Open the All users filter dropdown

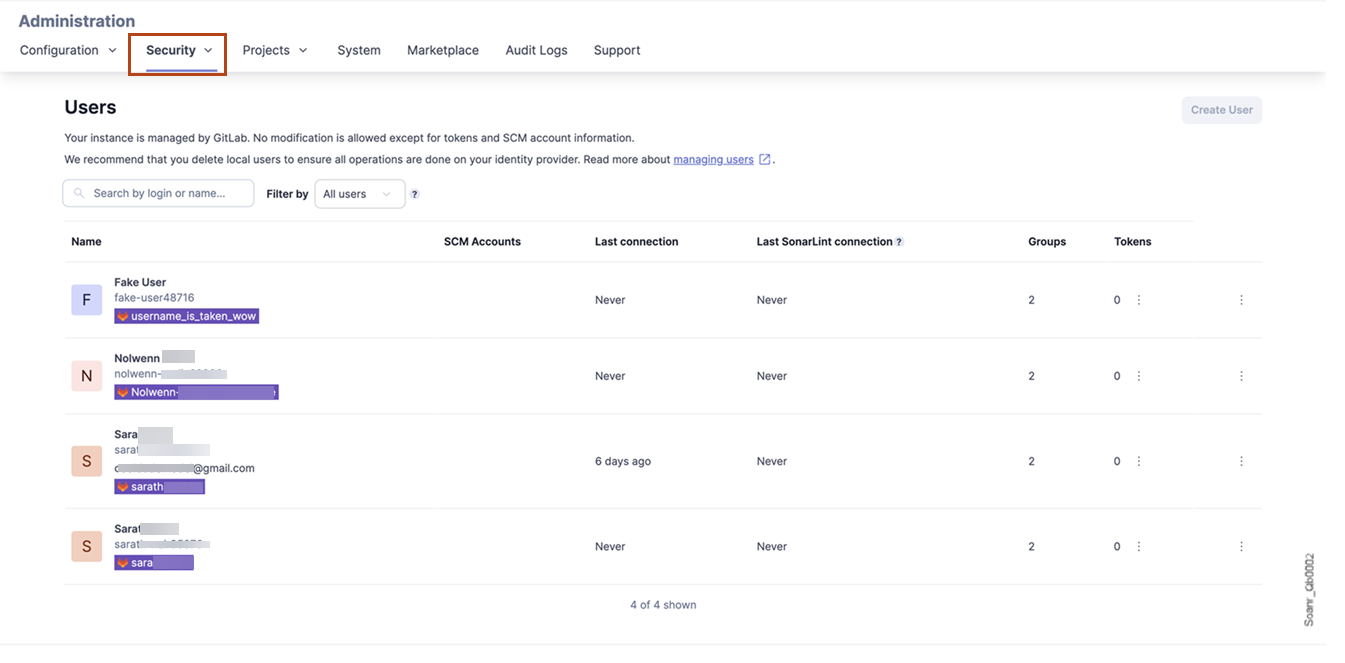(359, 194)
